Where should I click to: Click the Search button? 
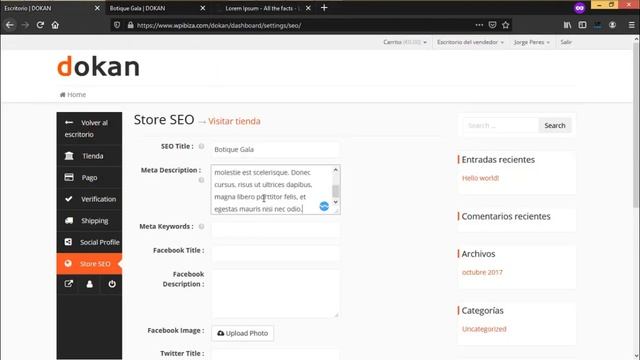click(x=555, y=125)
